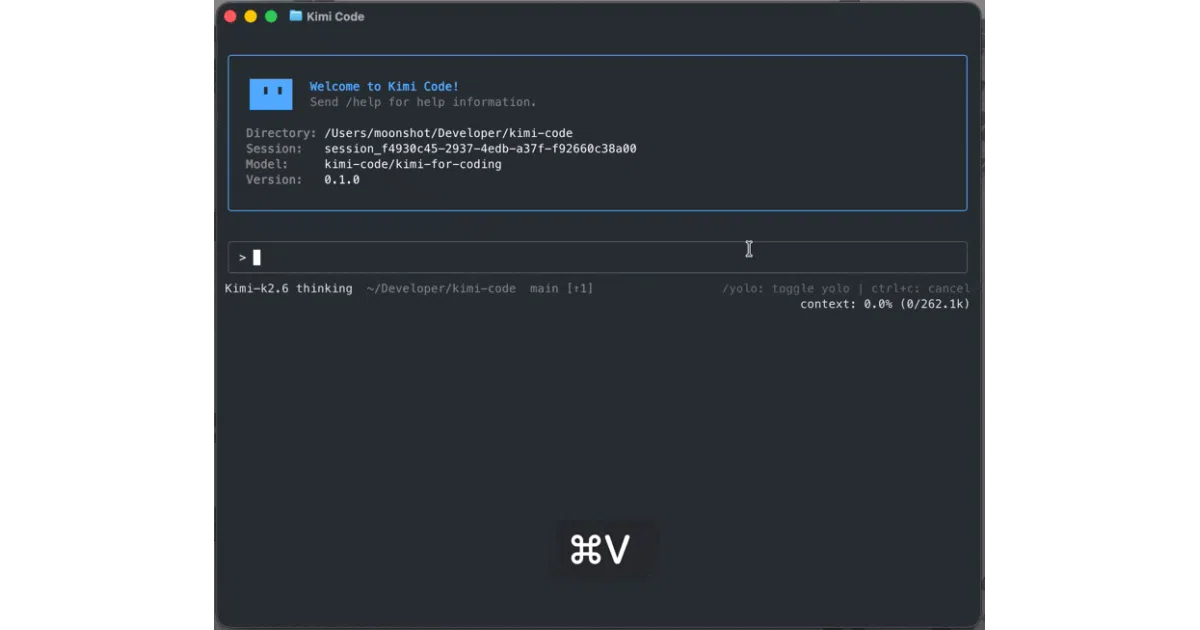Click the 'main [↑1]' git branch indicator
The height and width of the screenshot is (630, 1200).
click(562, 288)
